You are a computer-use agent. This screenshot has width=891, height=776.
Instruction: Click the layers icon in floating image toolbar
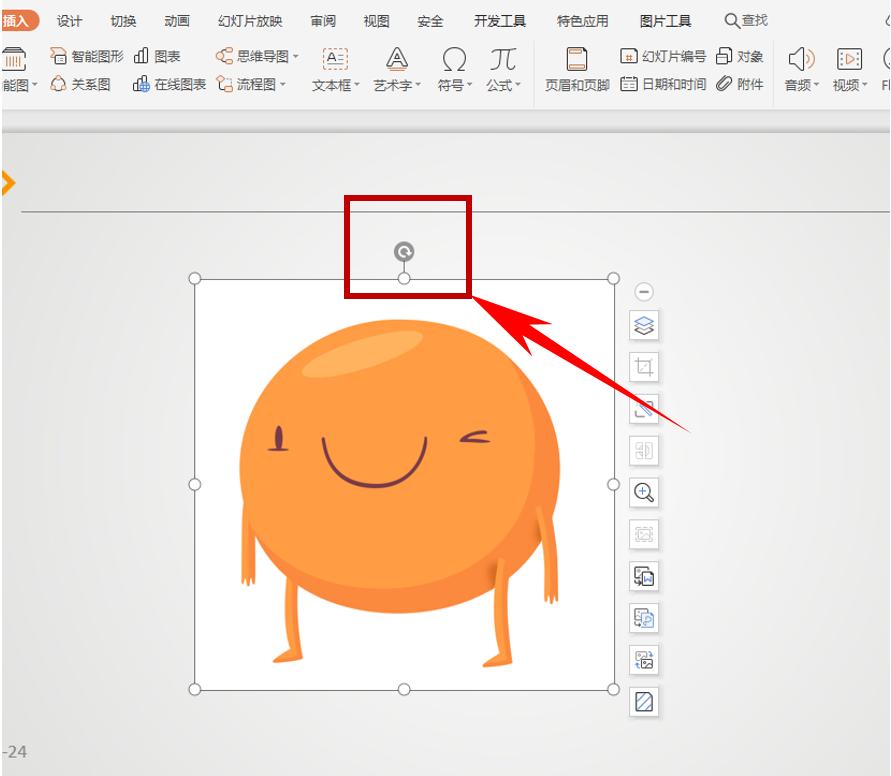click(x=644, y=325)
